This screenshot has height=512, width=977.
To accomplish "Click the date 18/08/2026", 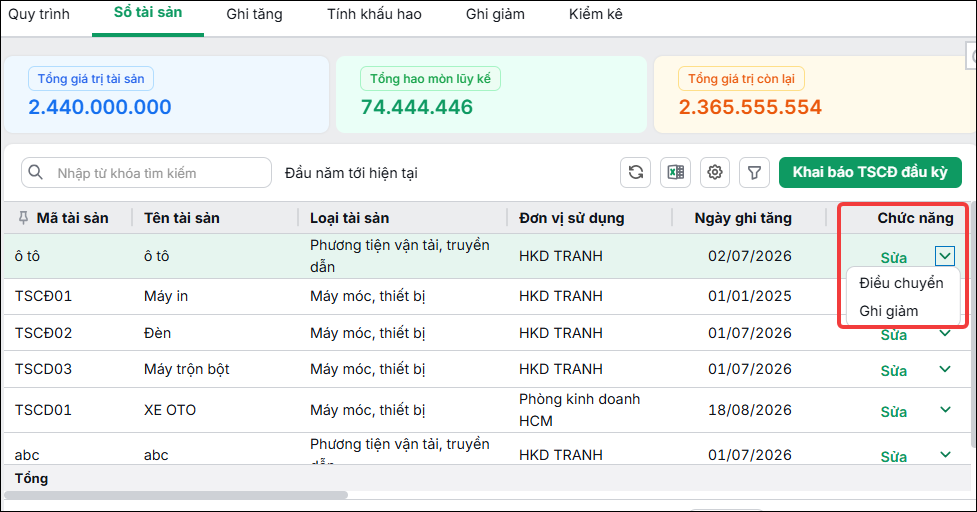I will pos(750,410).
